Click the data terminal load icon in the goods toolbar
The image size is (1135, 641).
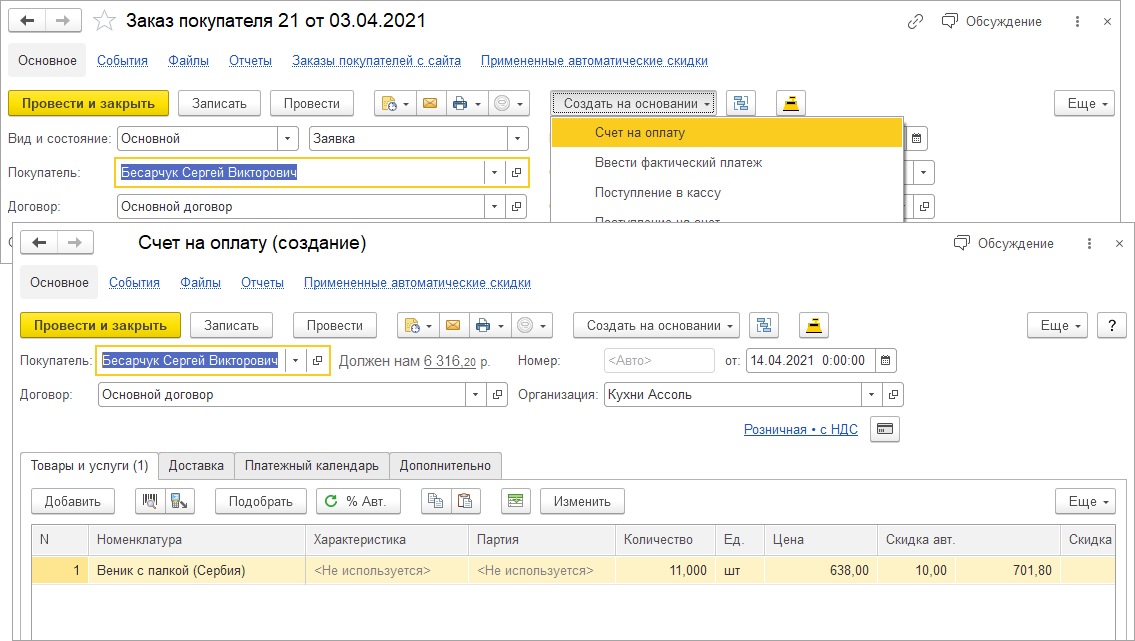coord(180,501)
